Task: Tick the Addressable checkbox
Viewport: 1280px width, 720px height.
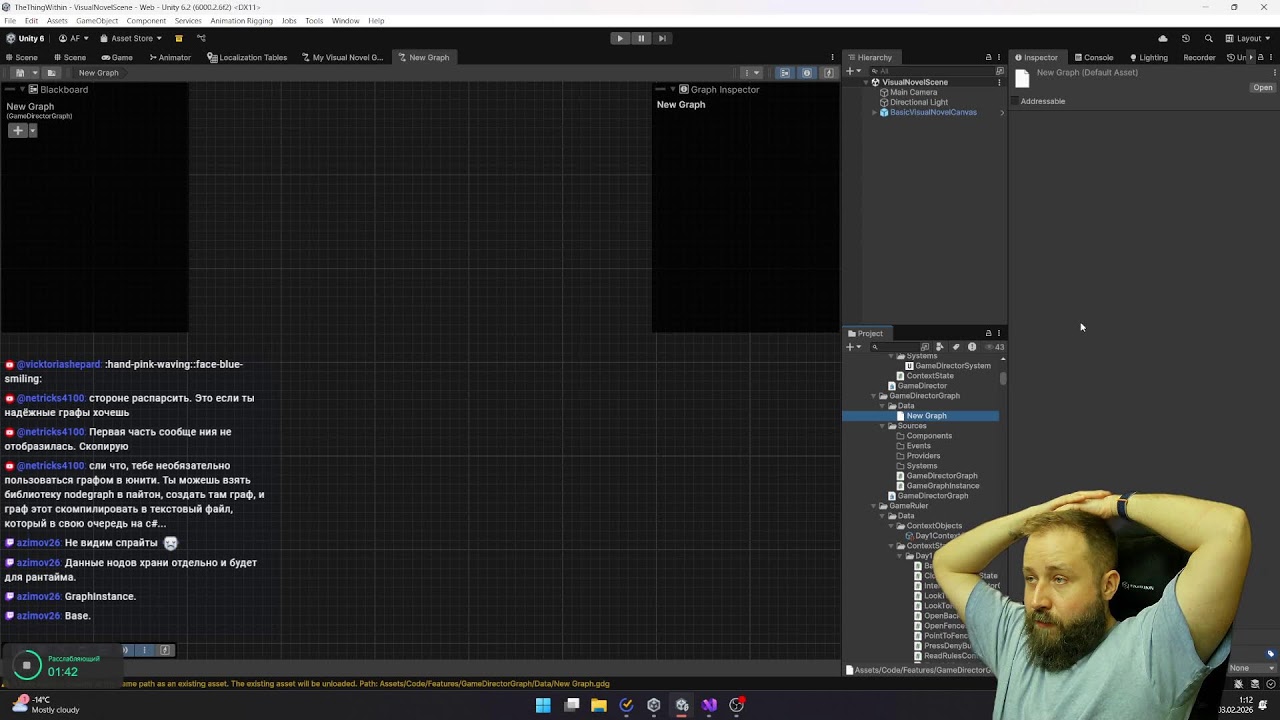Action: (x=1014, y=101)
